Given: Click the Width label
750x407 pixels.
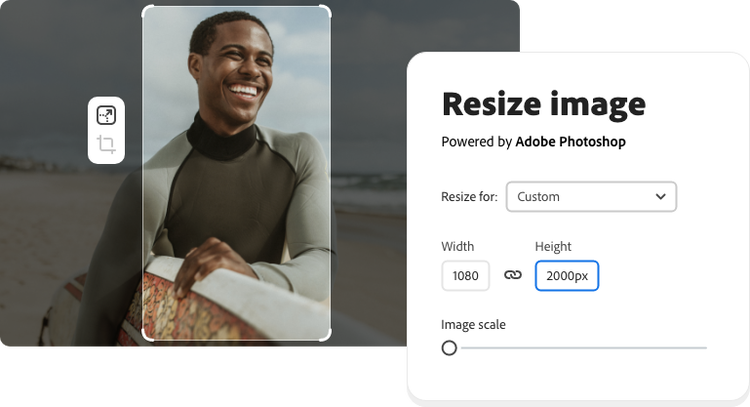Looking at the screenshot, I should pyautogui.click(x=458, y=246).
